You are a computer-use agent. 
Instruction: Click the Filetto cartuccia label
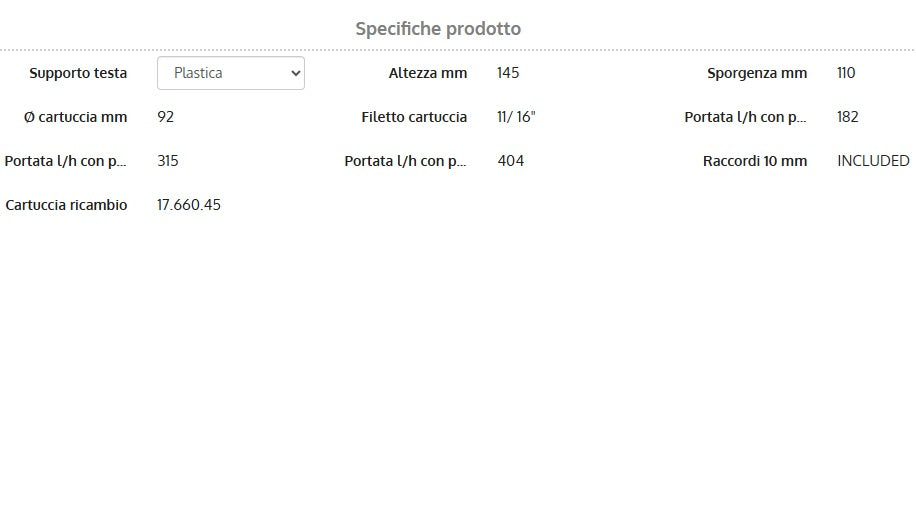tap(414, 117)
